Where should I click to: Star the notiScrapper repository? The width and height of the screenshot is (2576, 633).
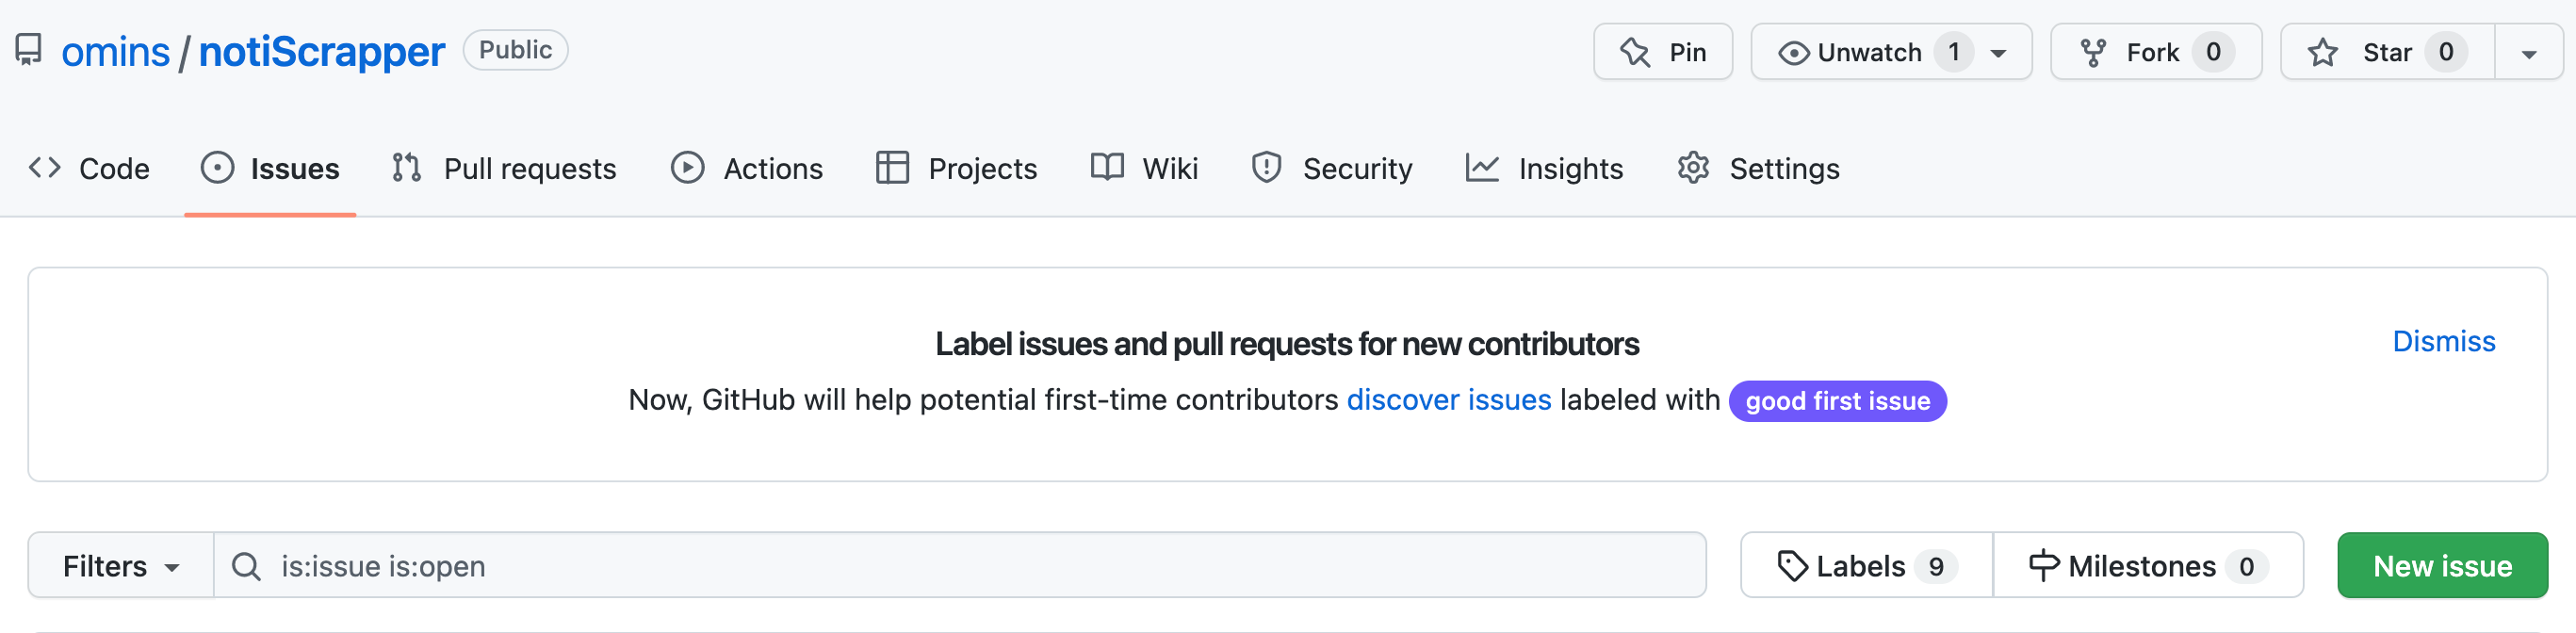tap(2387, 52)
